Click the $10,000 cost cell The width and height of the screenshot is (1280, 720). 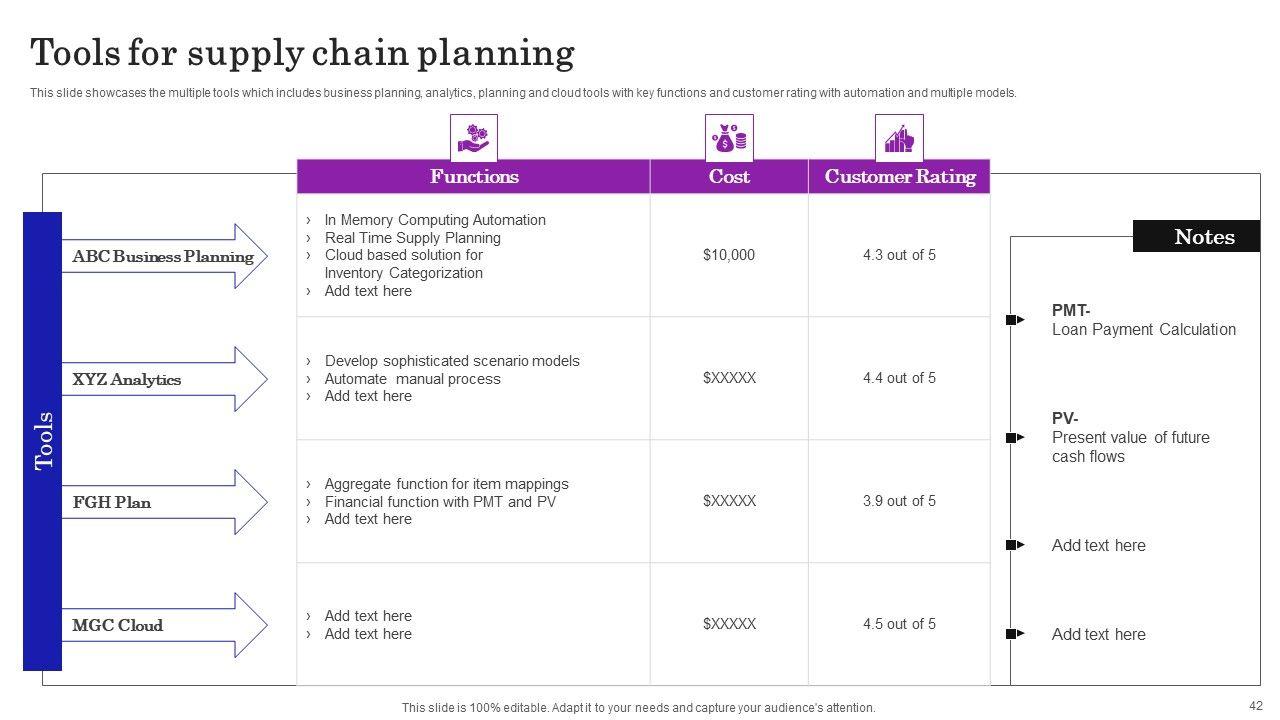729,255
